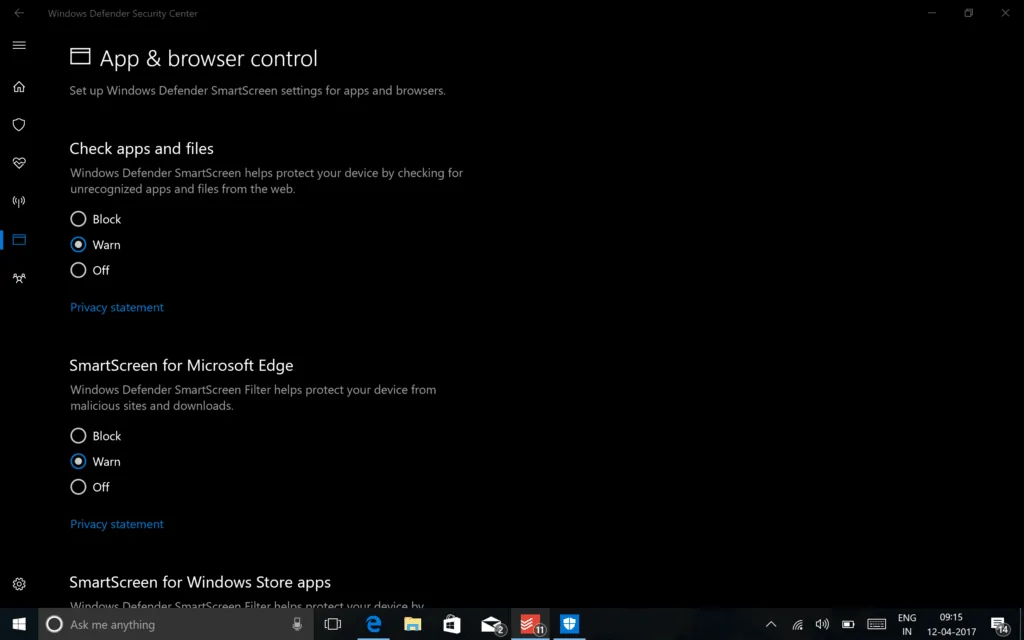Viewport: 1024px width, 640px height.
Task: Select Warn for Check apps and files
Action: point(95,244)
